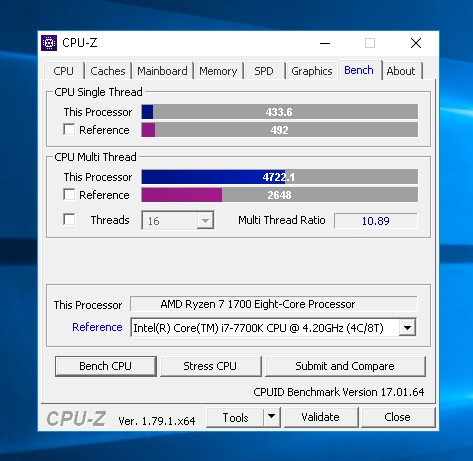Click the Close button at bottom
This screenshot has height=461, width=473.
[397, 417]
